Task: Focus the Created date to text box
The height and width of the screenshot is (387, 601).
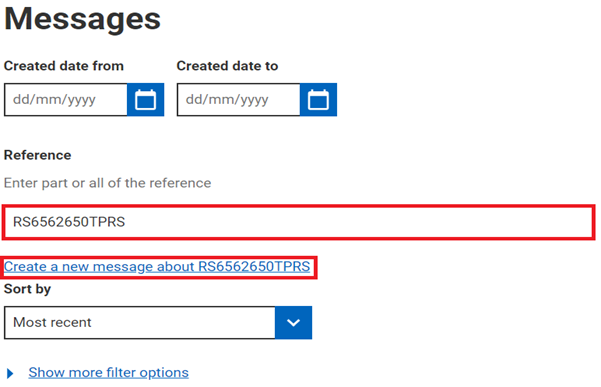Action: point(238,100)
